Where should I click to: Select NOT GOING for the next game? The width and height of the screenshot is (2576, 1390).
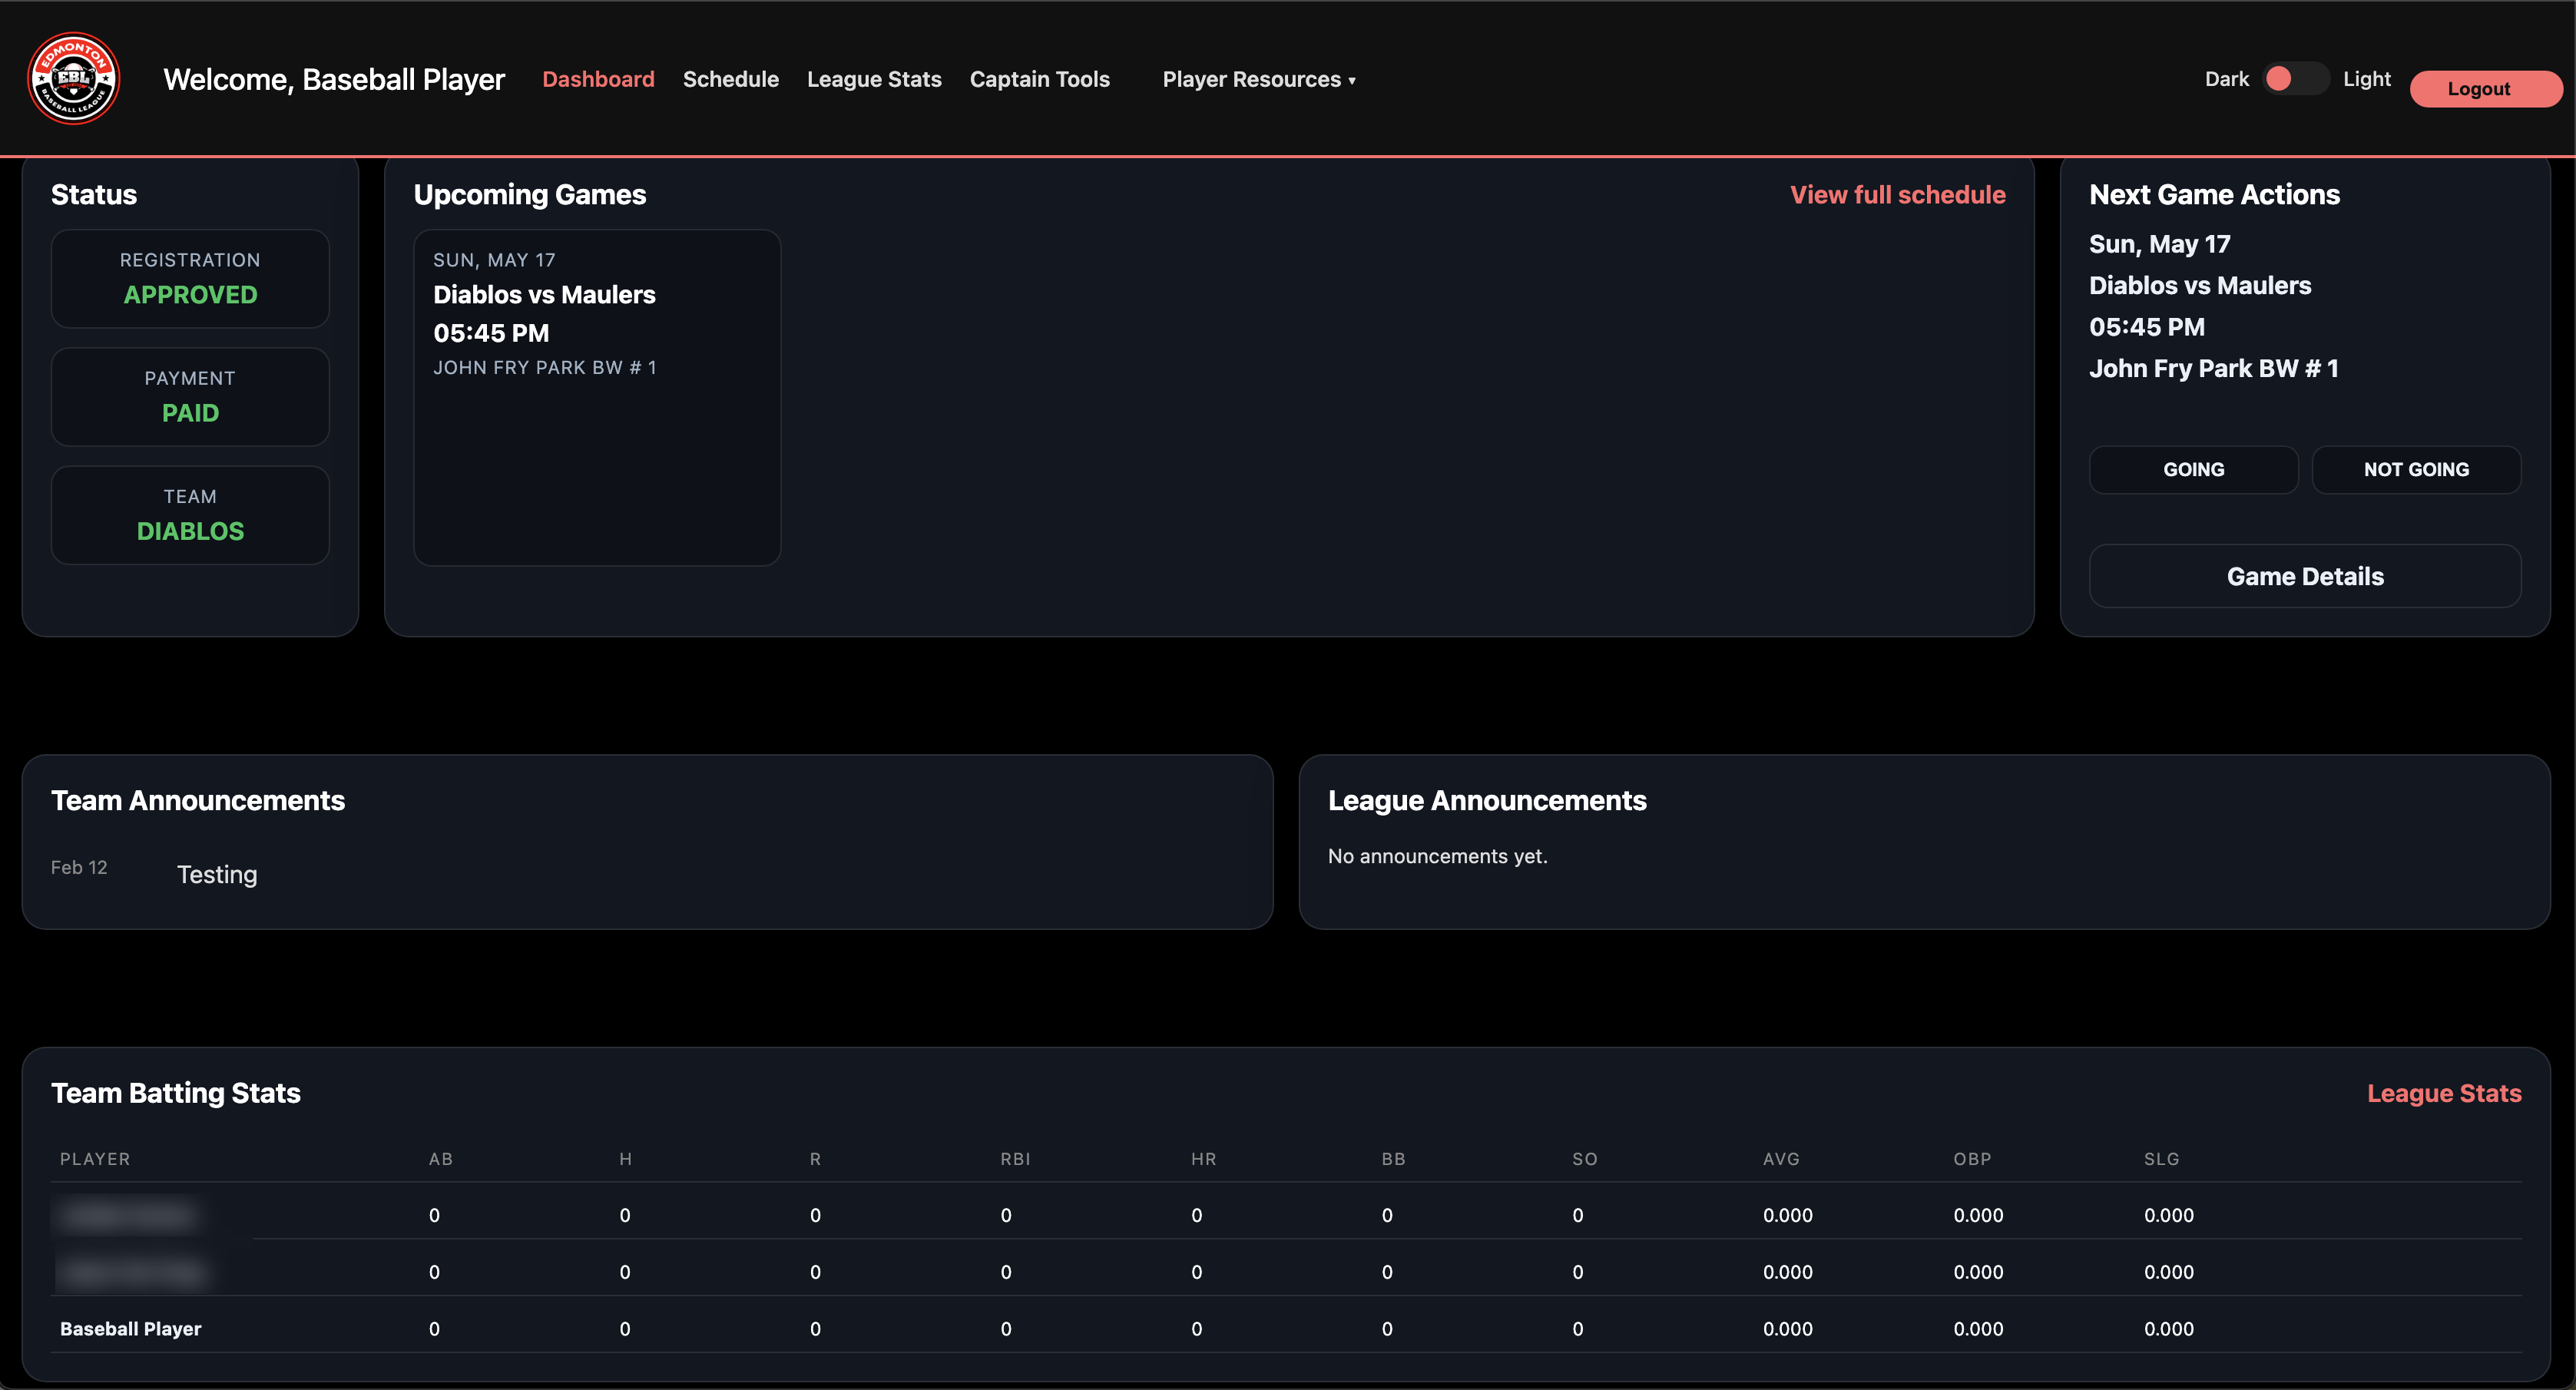pos(2416,469)
